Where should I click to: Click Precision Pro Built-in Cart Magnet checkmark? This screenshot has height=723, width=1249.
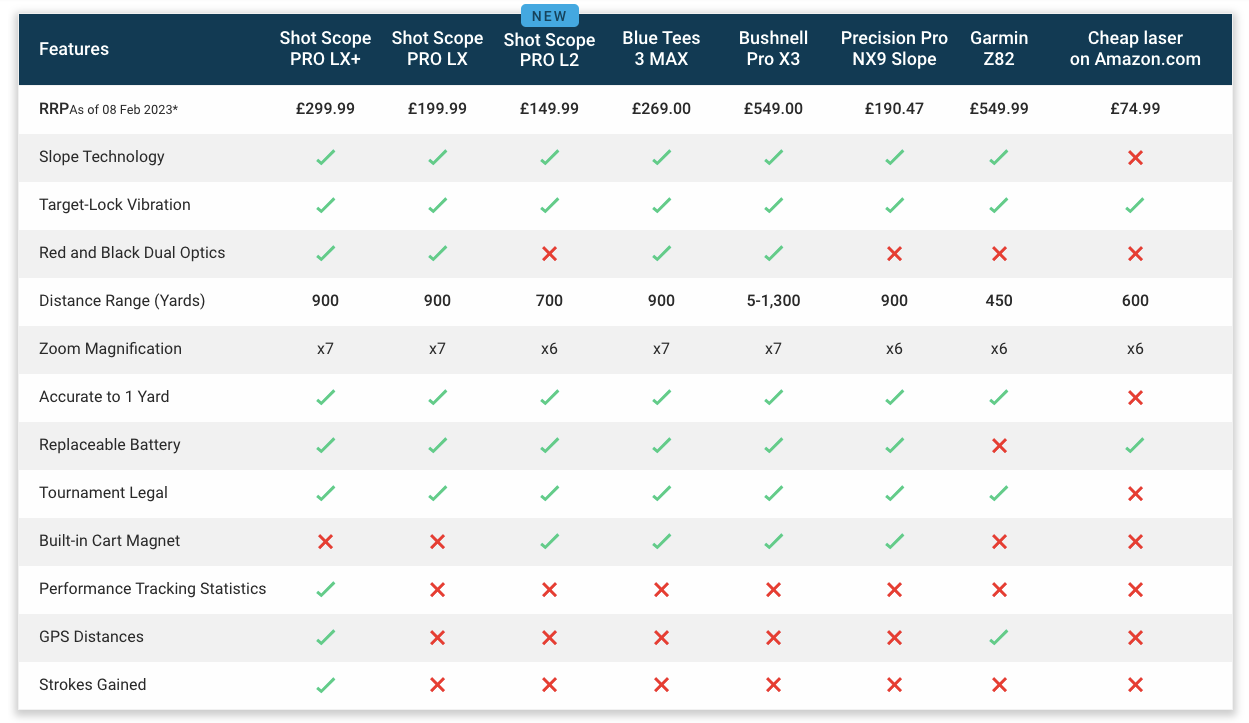pyautogui.click(x=894, y=541)
